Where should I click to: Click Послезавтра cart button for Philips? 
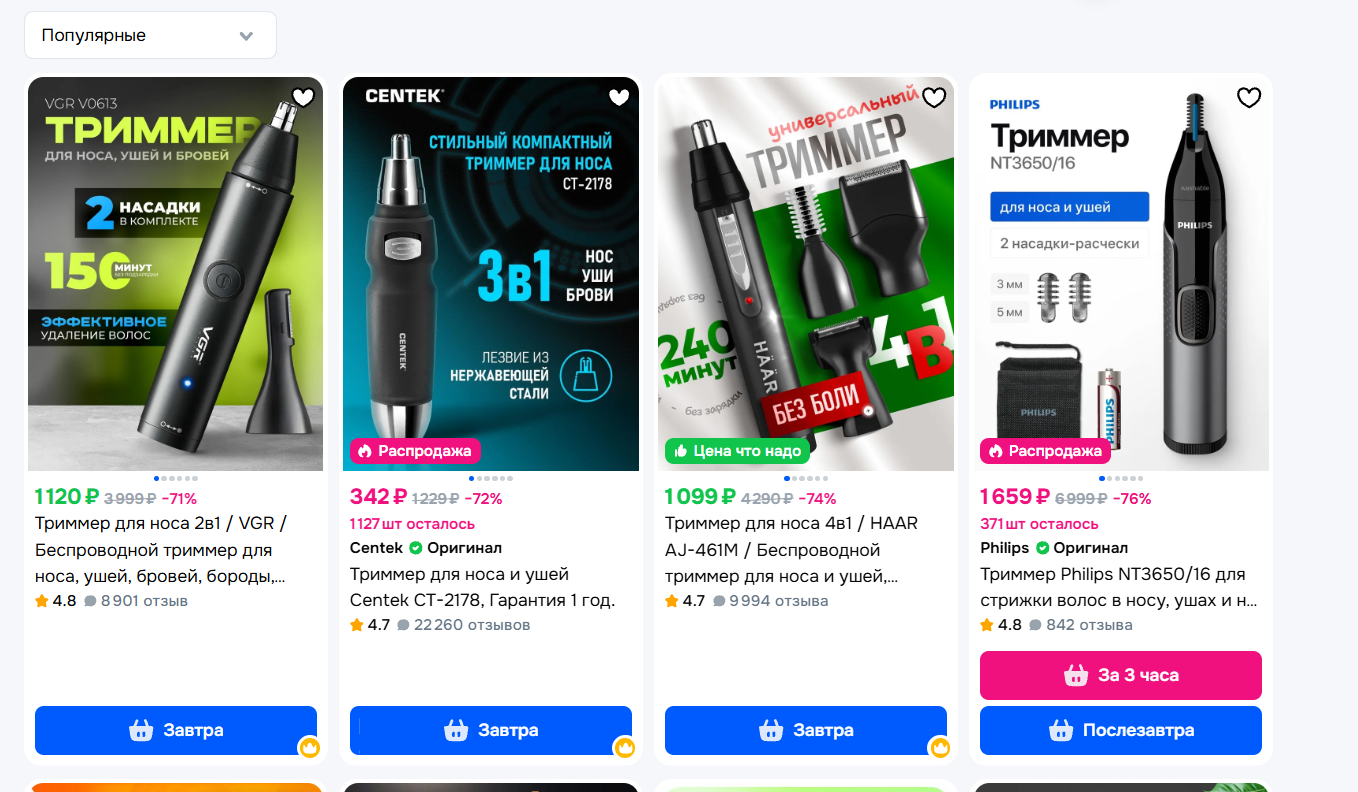pos(1121,730)
